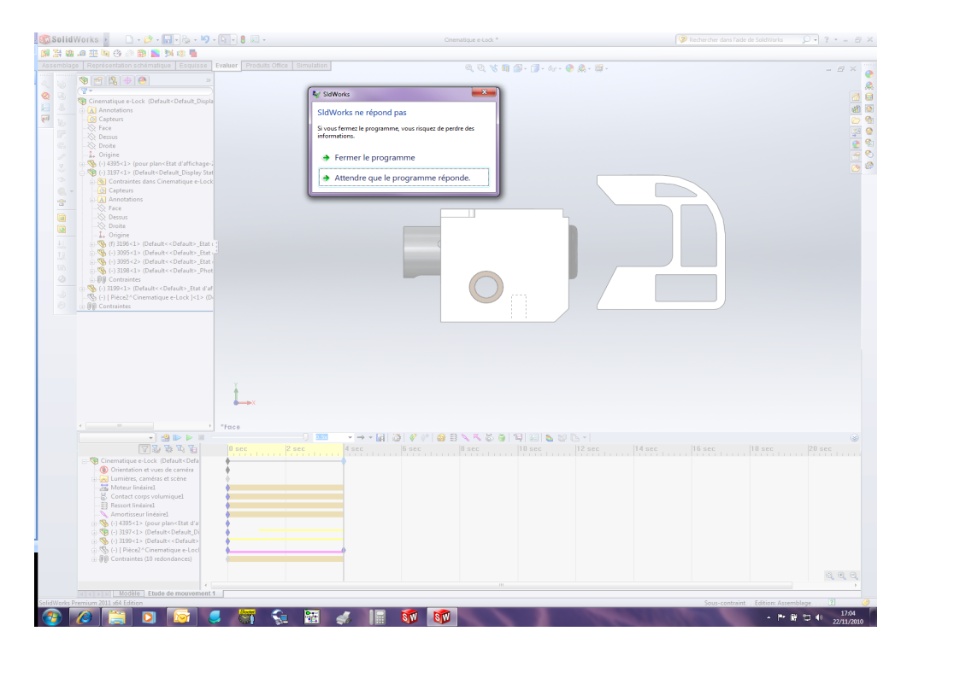Click the Rebuild traffic light icon

point(242,40)
